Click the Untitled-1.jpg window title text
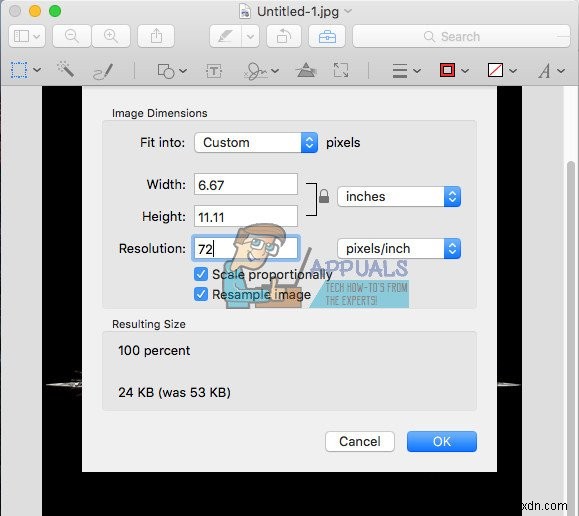 [298, 12]
